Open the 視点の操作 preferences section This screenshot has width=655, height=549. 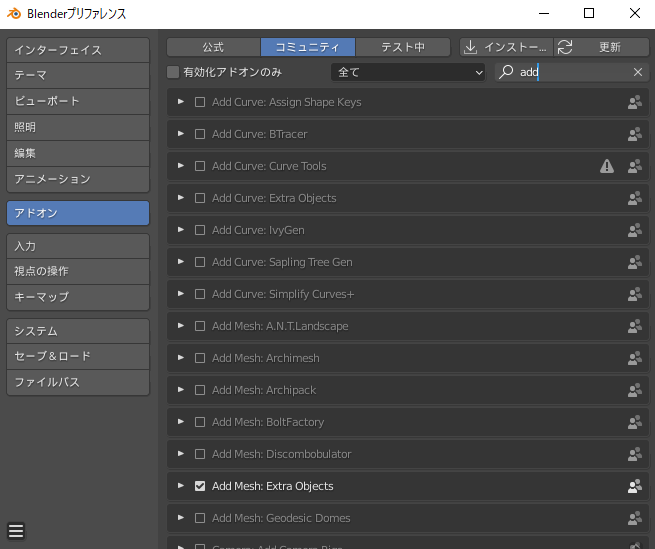(x=78, y=272)
